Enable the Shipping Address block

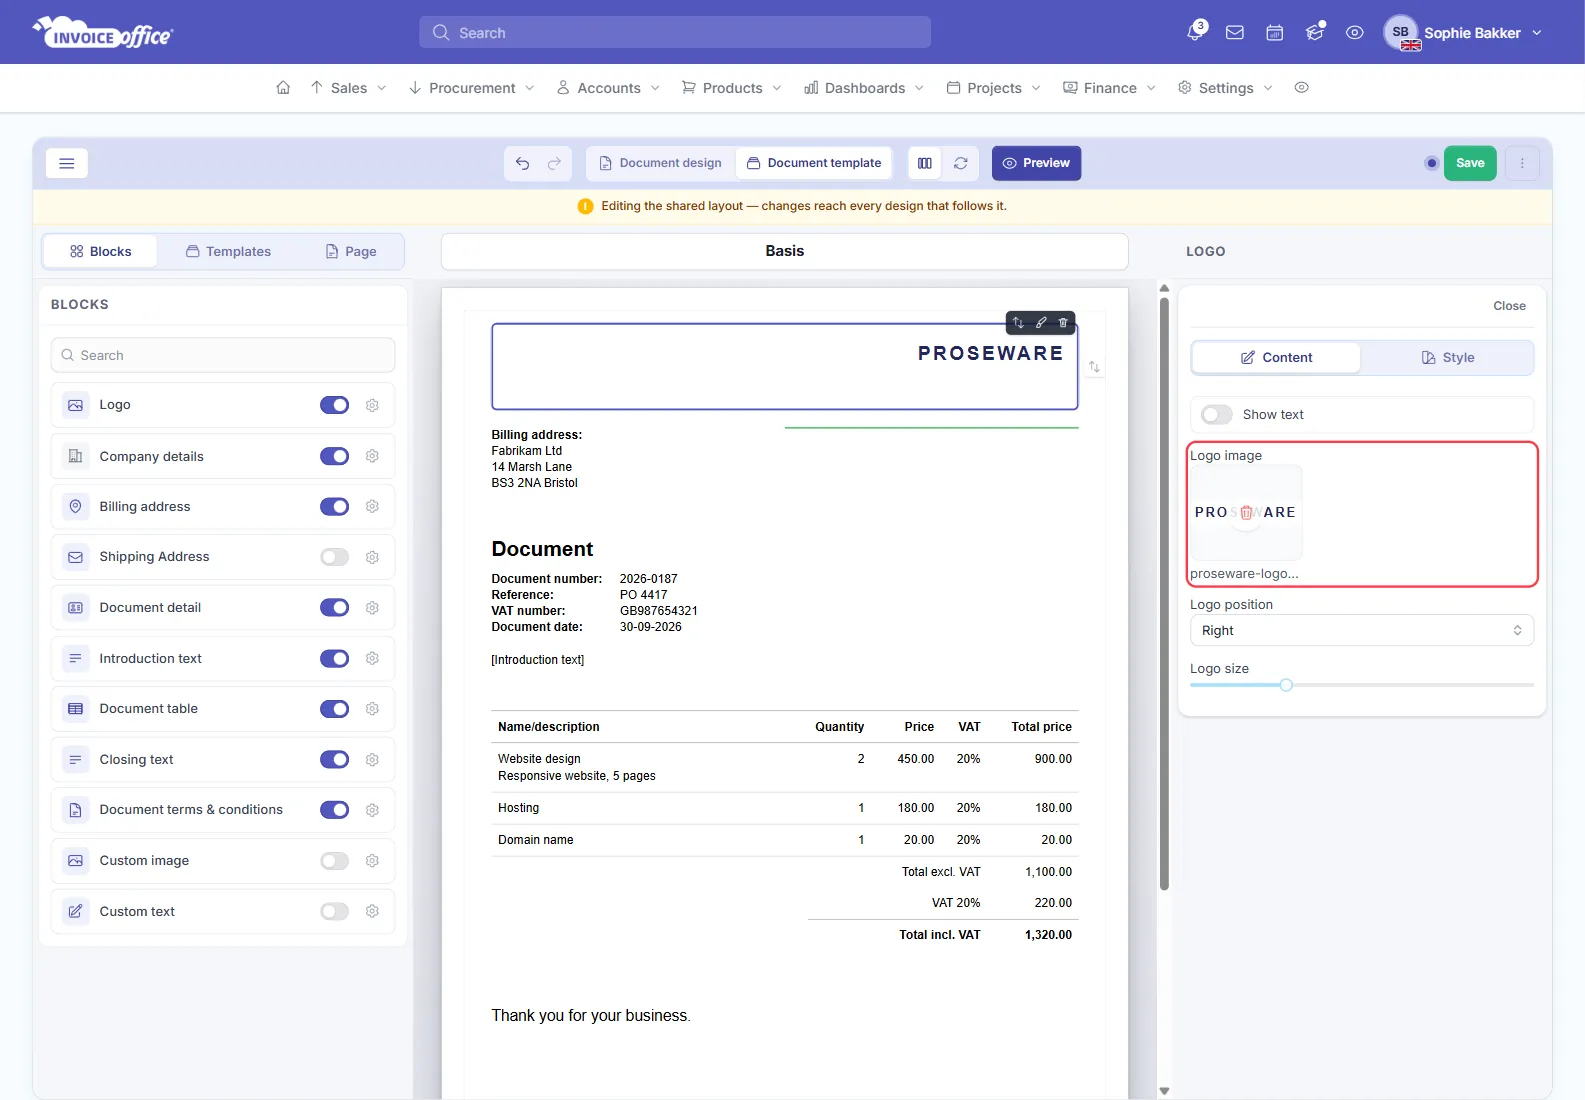(334, 557)
